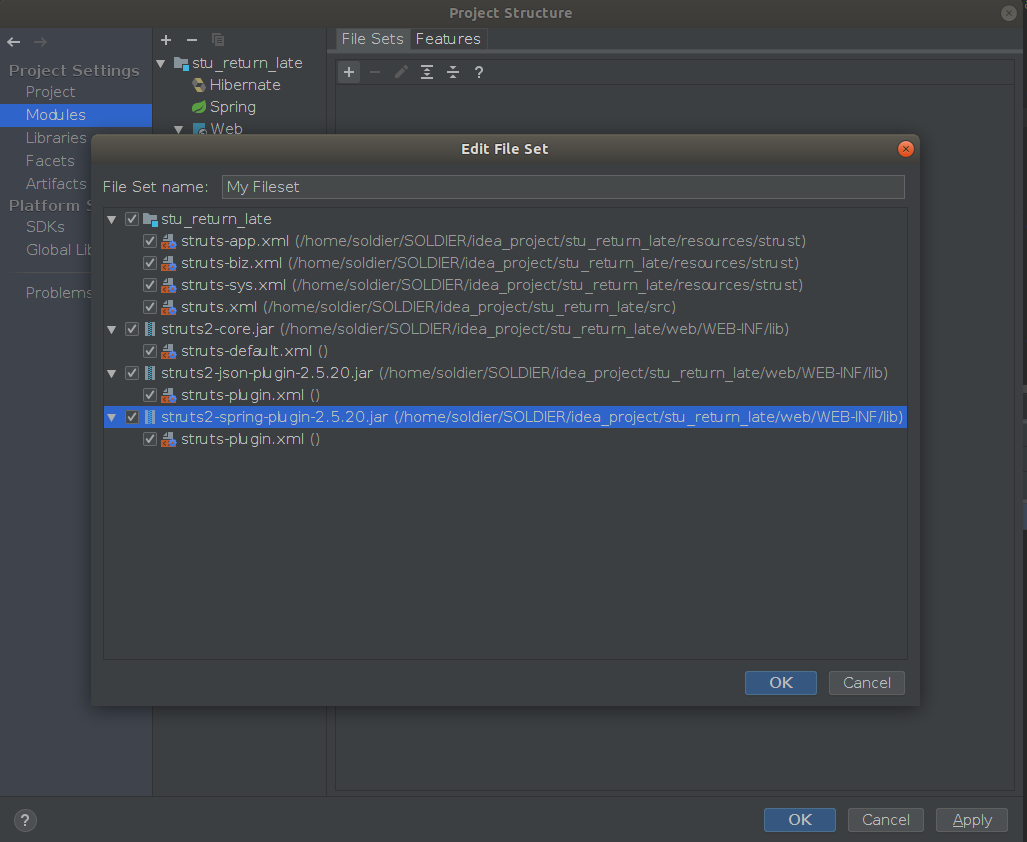Click OK in Project Structure window
1027x842 pixels.
click(800, 820)
